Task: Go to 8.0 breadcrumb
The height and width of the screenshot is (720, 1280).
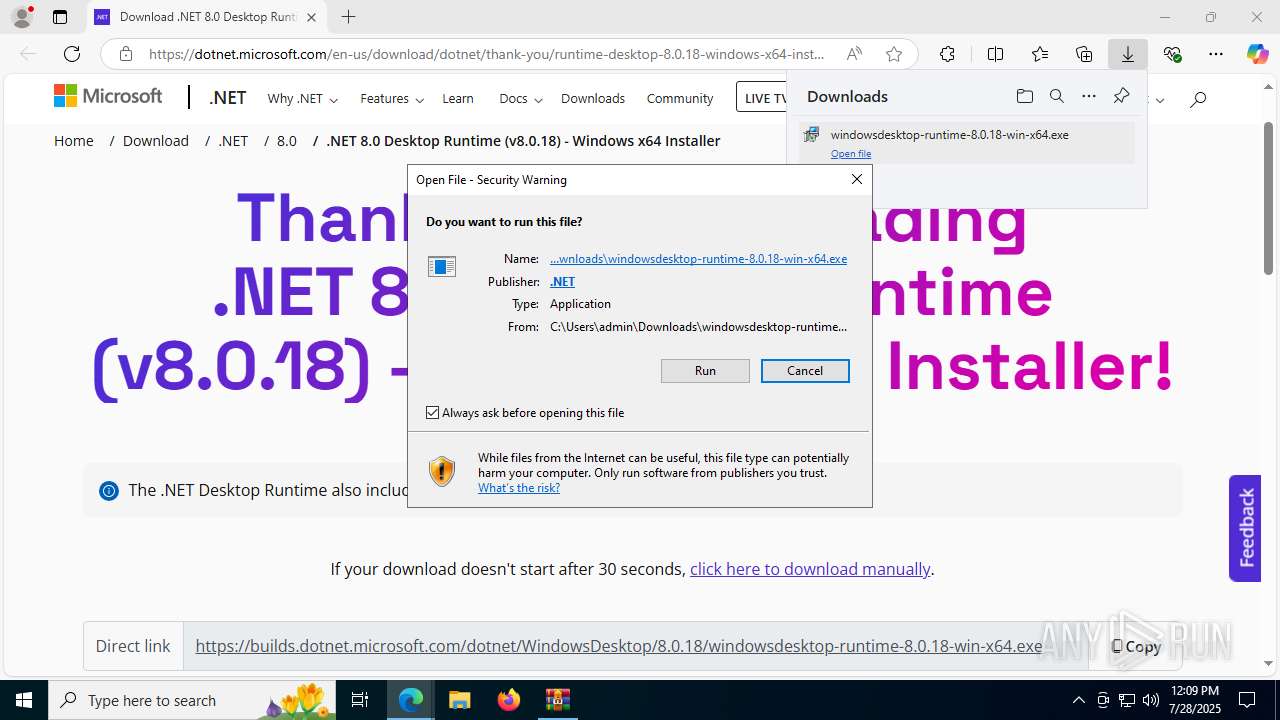Action: (x=287, y=141)
